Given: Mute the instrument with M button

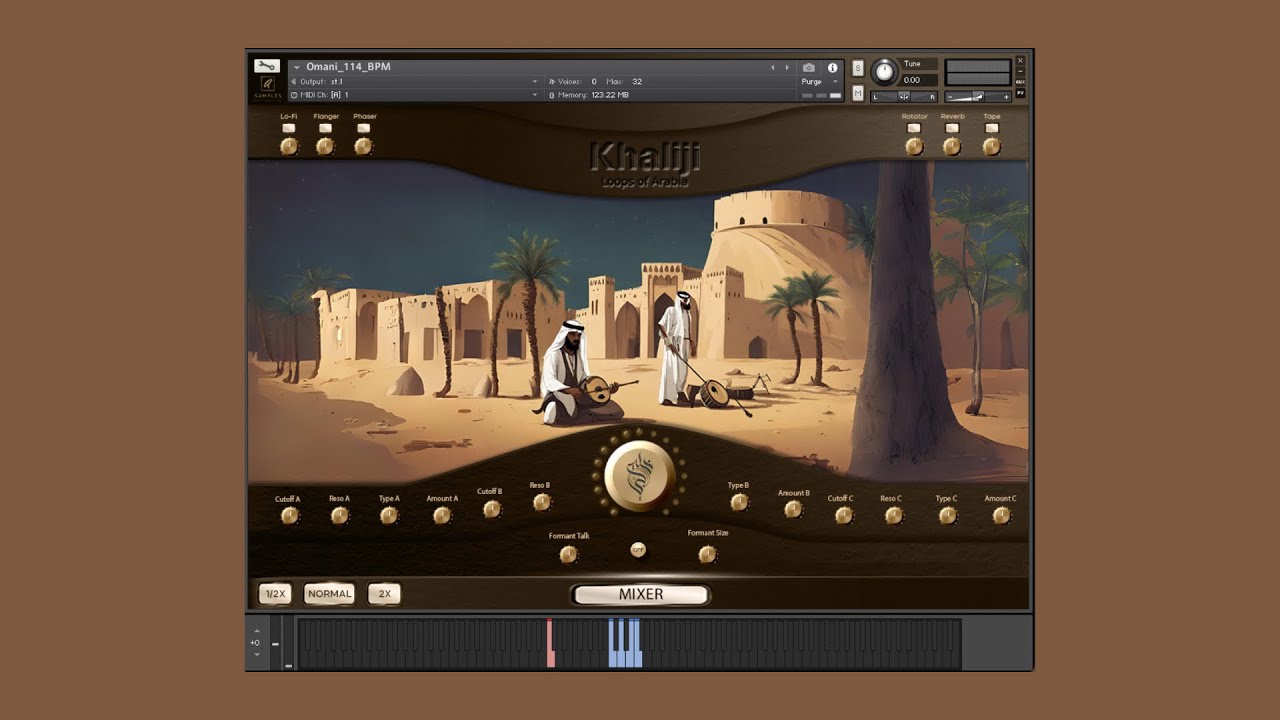Looking at the screenshot, I should [x=857, y=93].
